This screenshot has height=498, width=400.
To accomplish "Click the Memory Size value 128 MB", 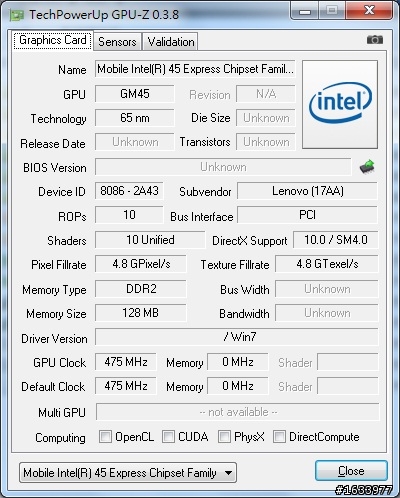I will 141,313.
